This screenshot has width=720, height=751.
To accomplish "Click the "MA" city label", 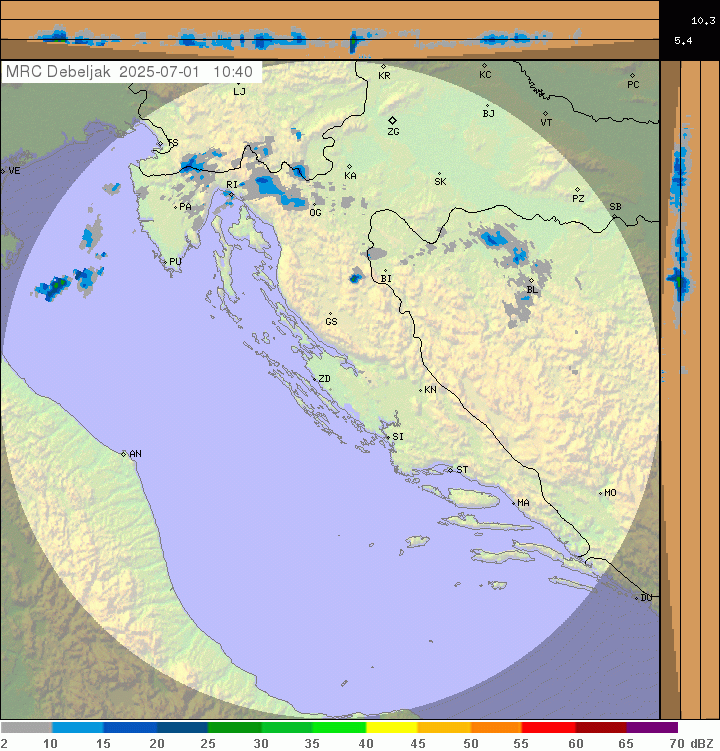I will point(524,503).
